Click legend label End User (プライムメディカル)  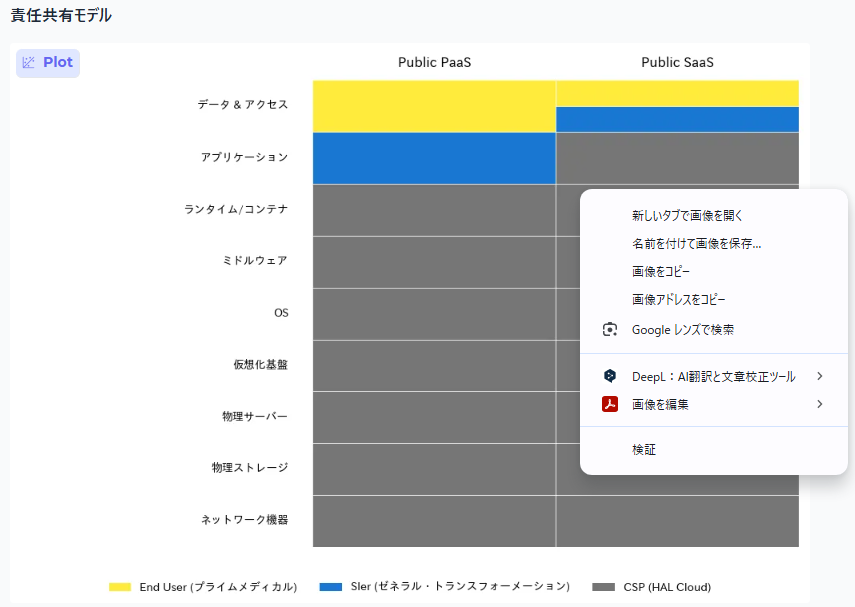pos(218,587)
